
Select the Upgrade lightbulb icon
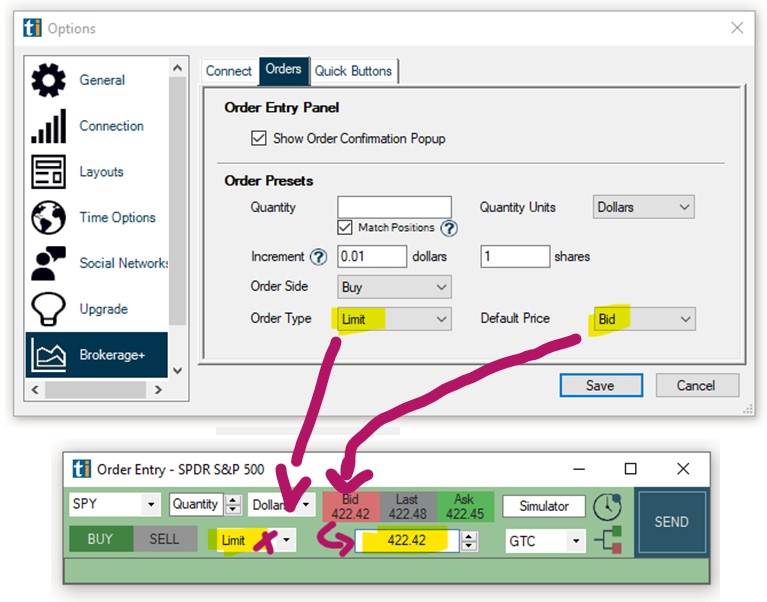[x=49, y=310]
